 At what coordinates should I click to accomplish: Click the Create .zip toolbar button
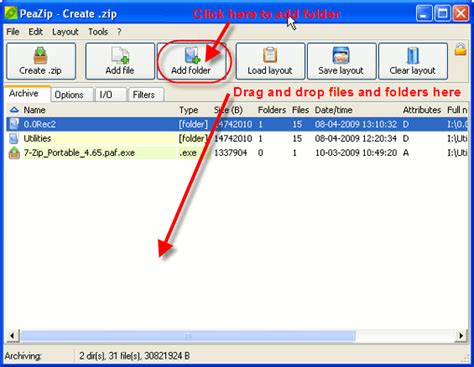coord(41,61)
